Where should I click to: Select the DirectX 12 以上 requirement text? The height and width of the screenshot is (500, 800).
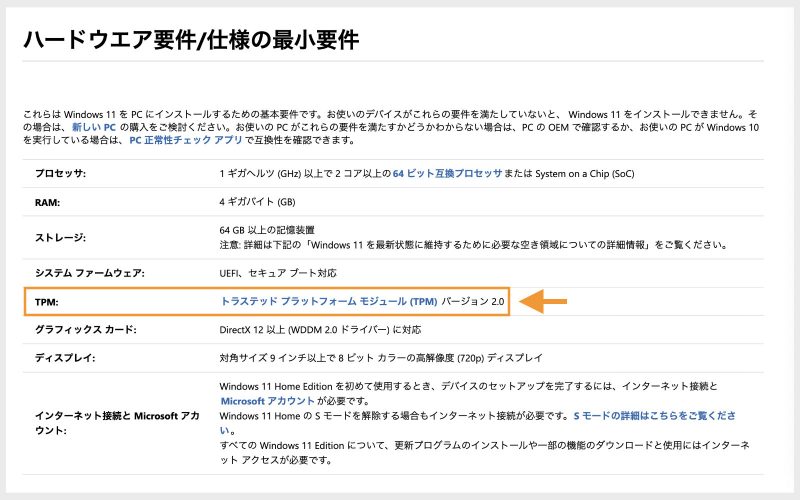click(320, 329)
